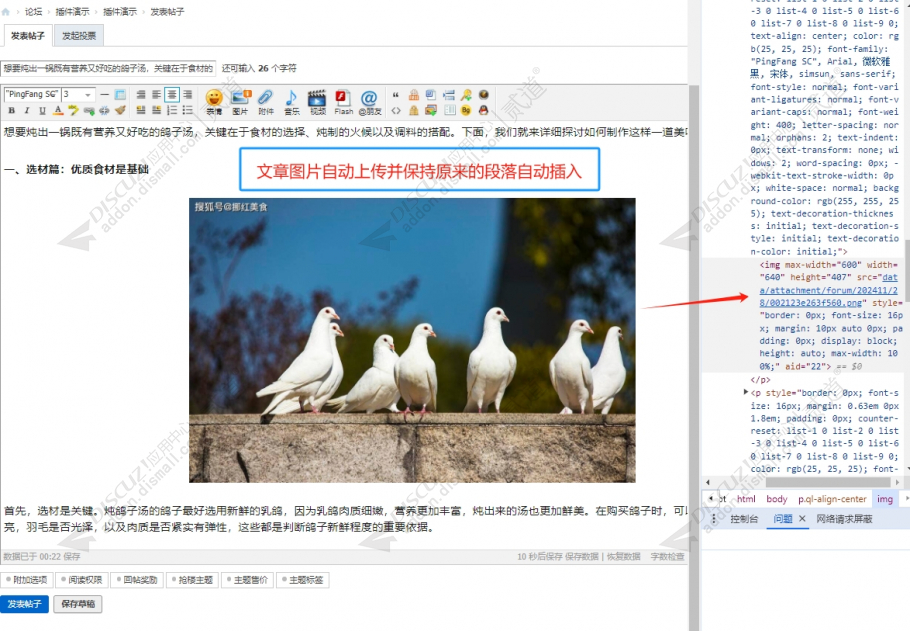Expand 回帖奖励 reply reward section
Screen dimensions: 910x631
(x=137, y=579)
